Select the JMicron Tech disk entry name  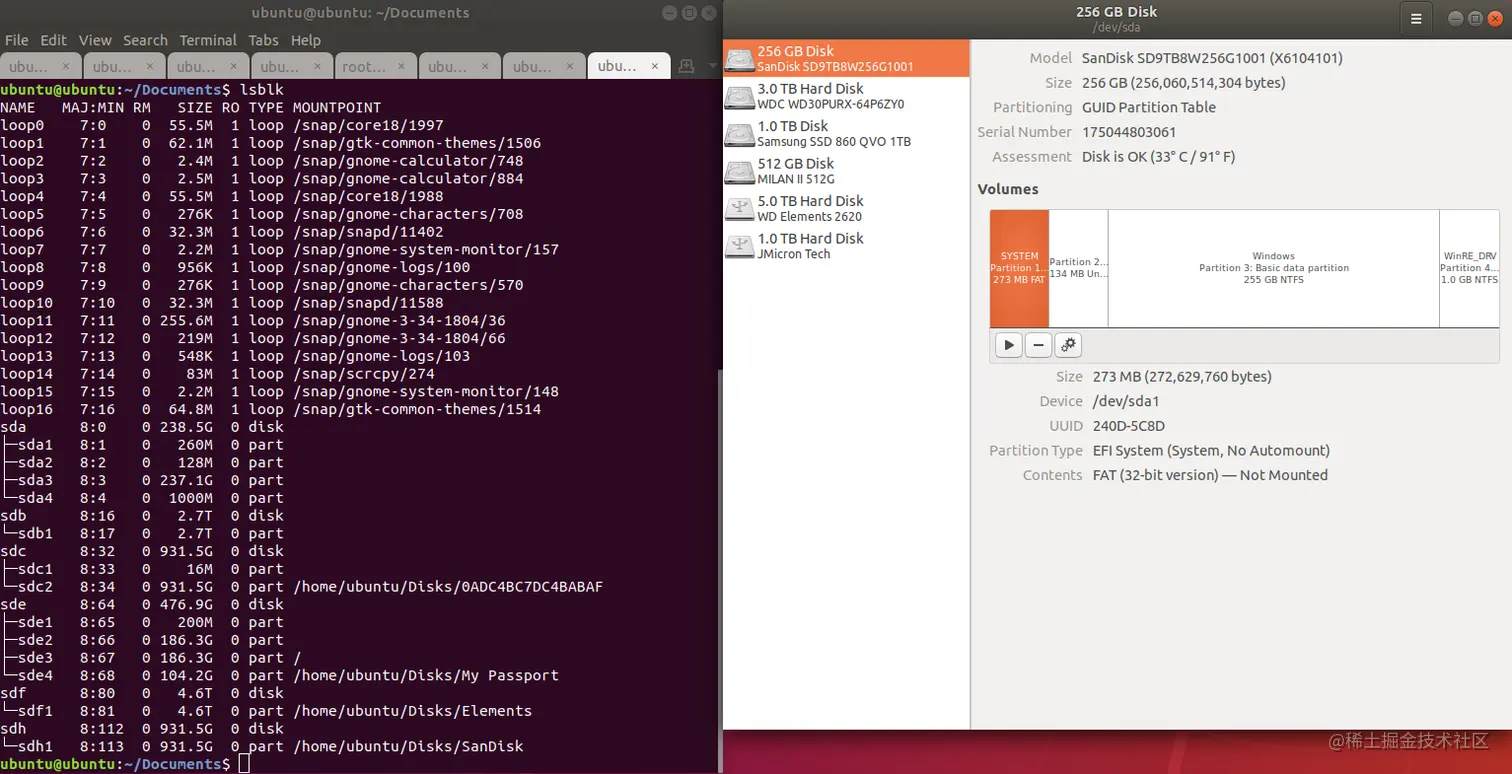click(x=794, y=254)
